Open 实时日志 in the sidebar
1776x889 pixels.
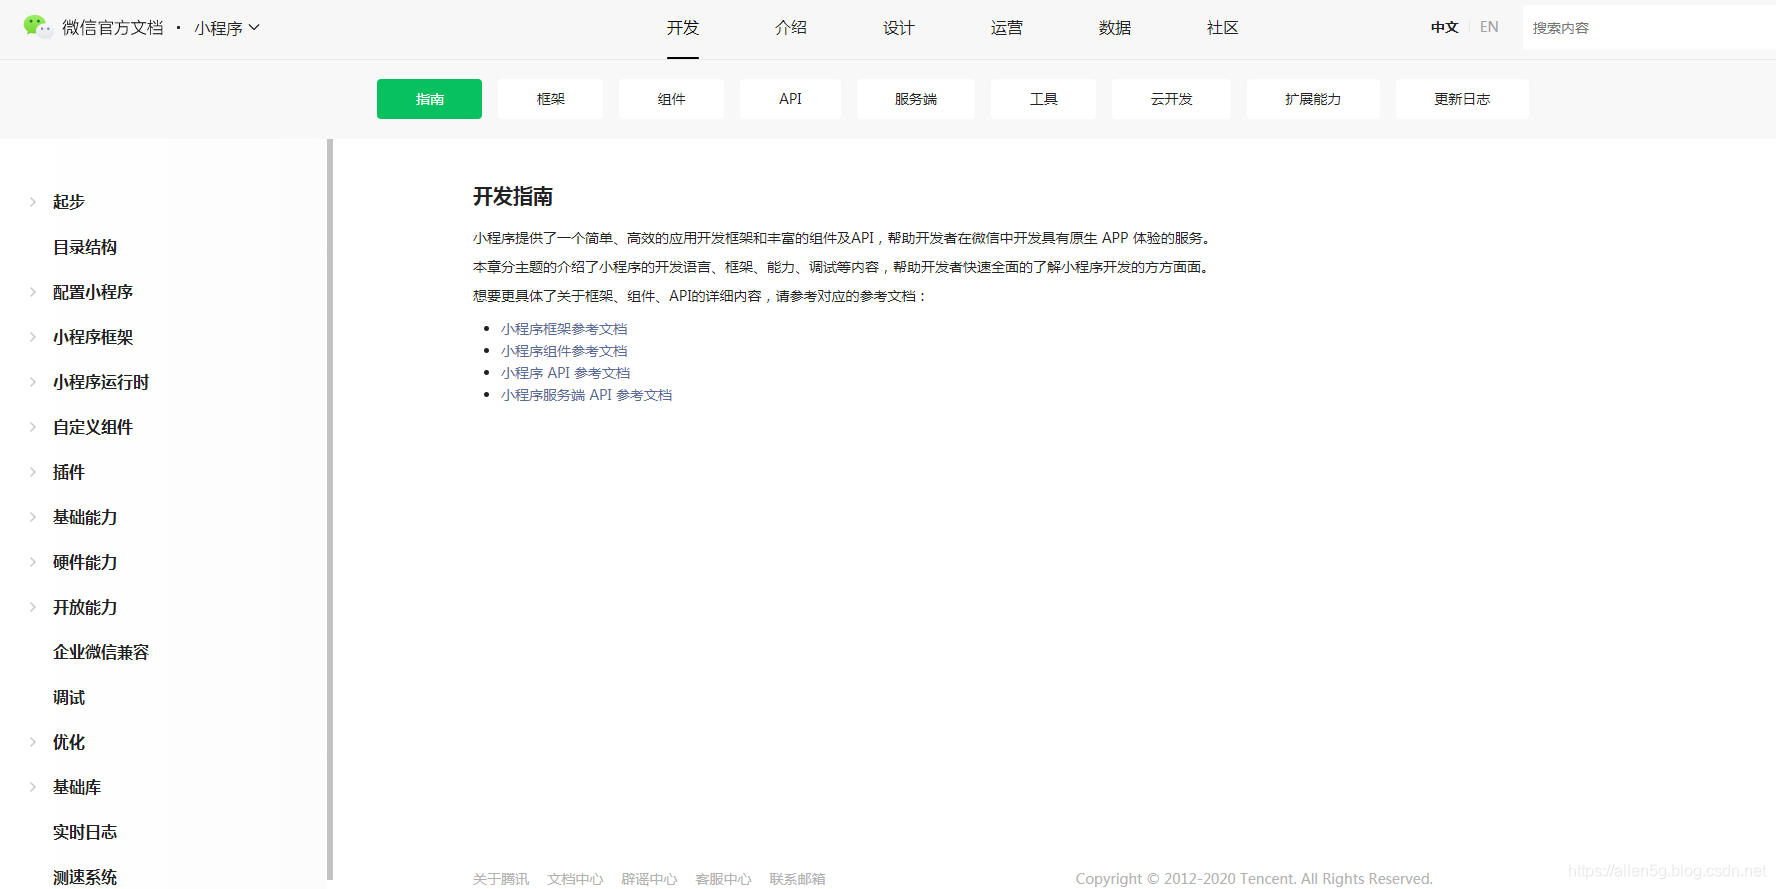85,832
